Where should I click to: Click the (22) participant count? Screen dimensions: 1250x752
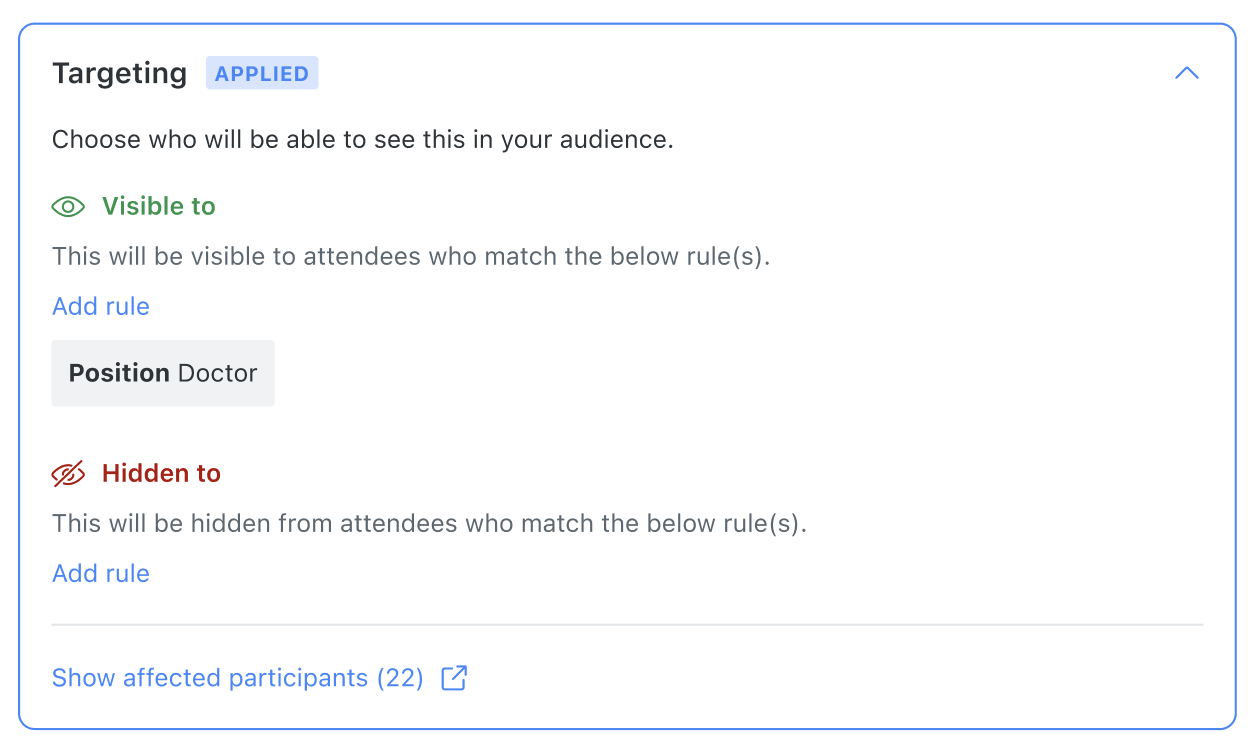pyautogui.click(x=400, y=678)
